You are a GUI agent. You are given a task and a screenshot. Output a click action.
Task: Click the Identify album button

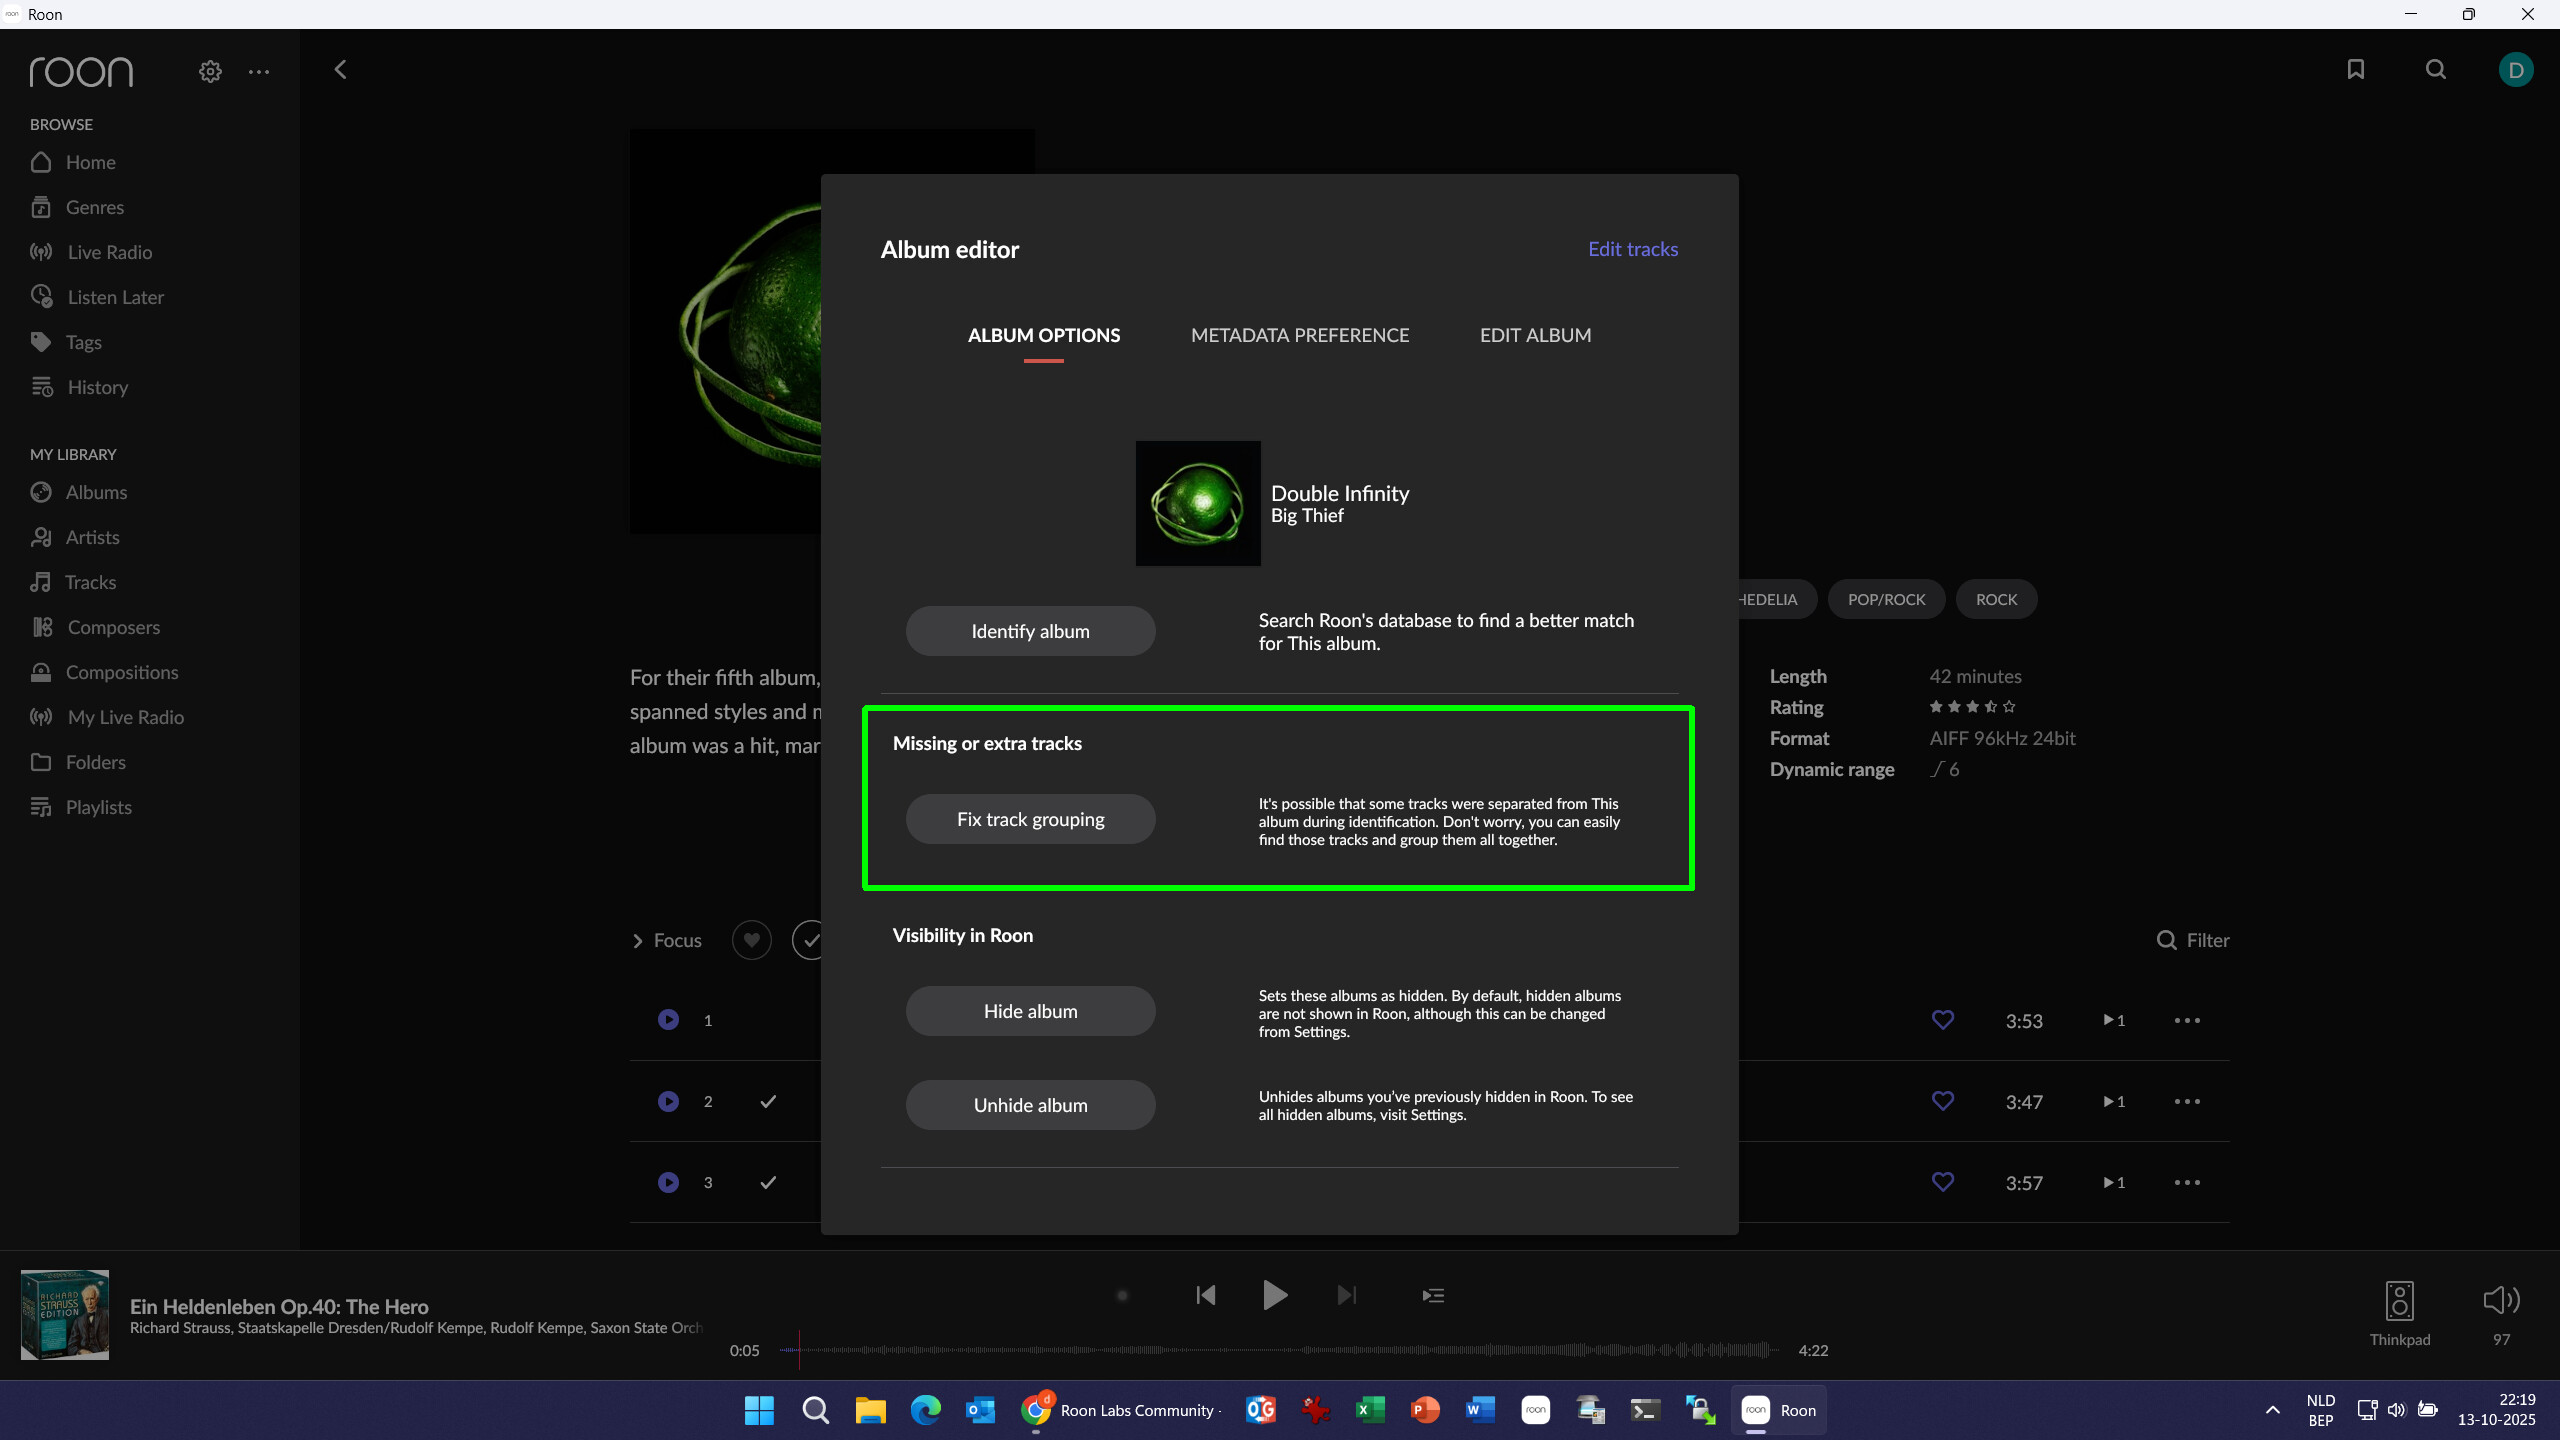pos(1030,631)
